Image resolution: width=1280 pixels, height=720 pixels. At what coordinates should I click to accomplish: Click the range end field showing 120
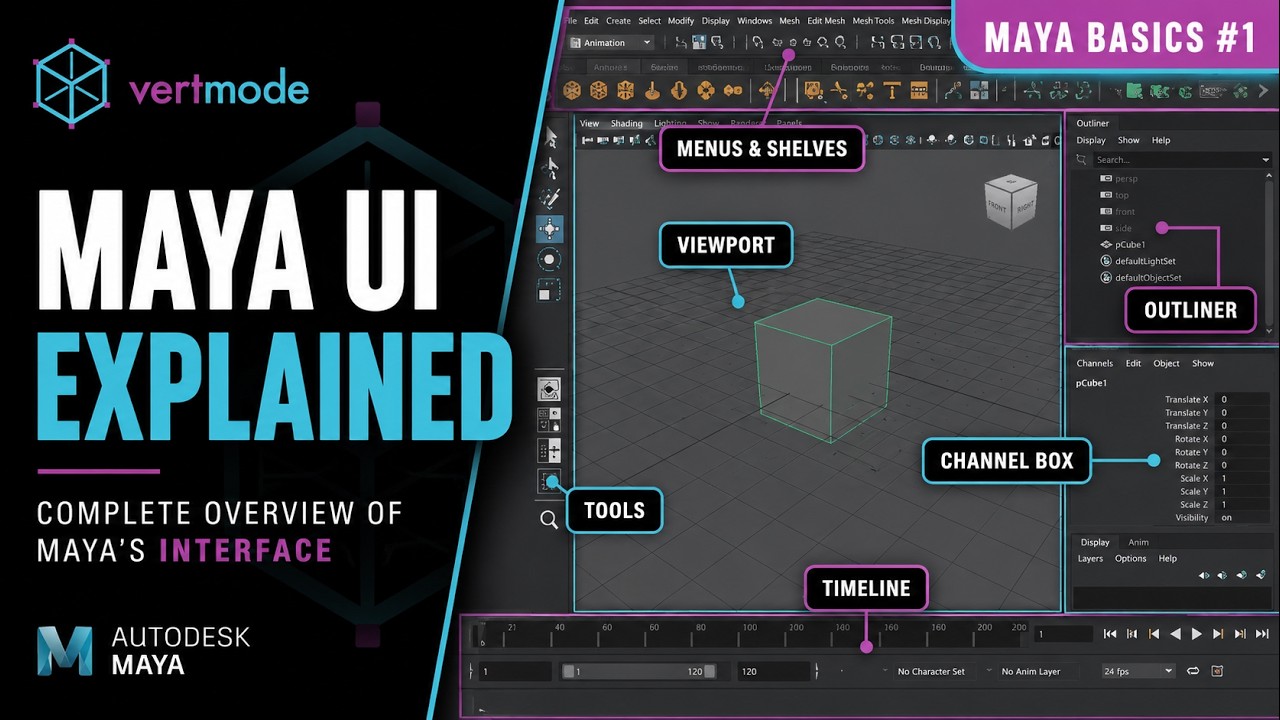(x=773, y=672)
